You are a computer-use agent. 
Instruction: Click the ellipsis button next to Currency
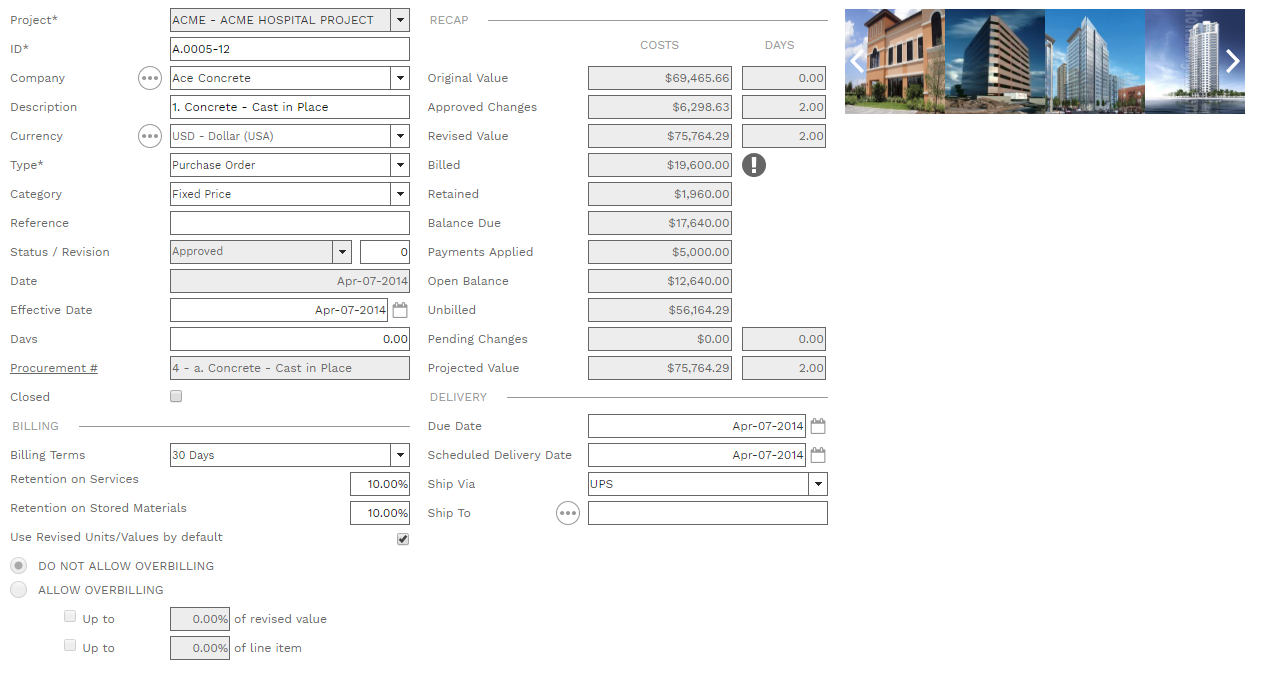click(x=149, y=136)
